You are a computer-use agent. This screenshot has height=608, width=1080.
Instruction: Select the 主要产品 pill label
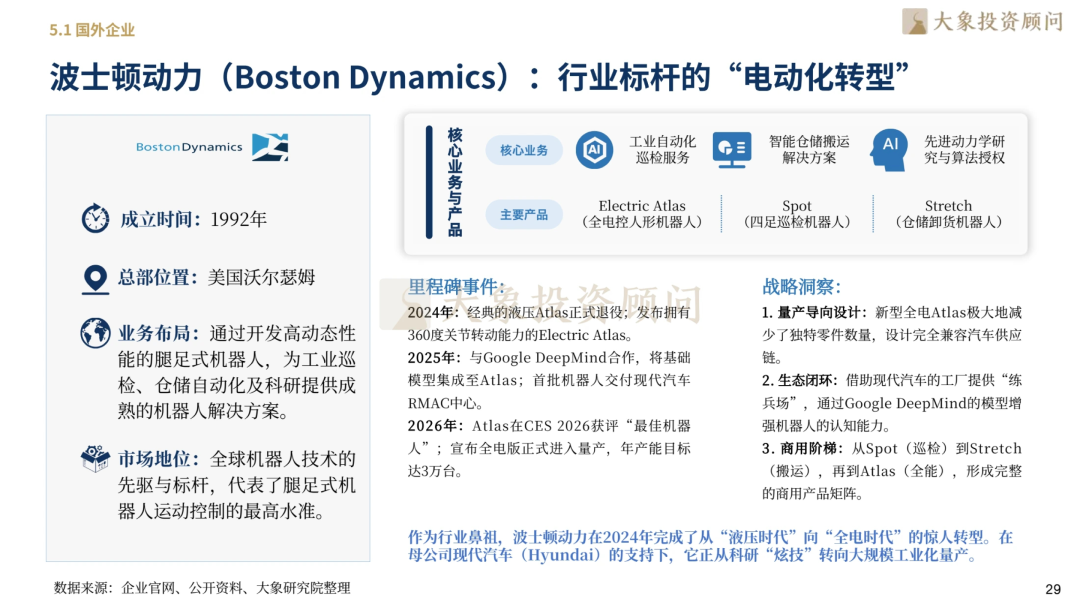tap(523, 215)
